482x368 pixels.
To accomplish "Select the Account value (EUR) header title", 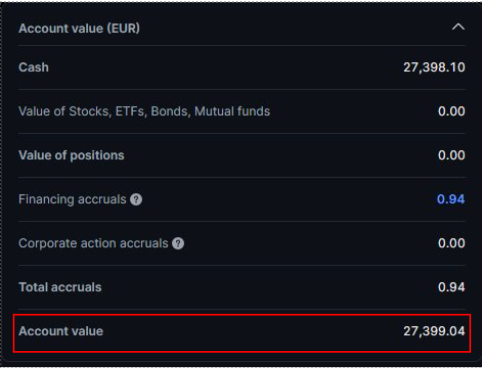I will click(x=79, y=28).
